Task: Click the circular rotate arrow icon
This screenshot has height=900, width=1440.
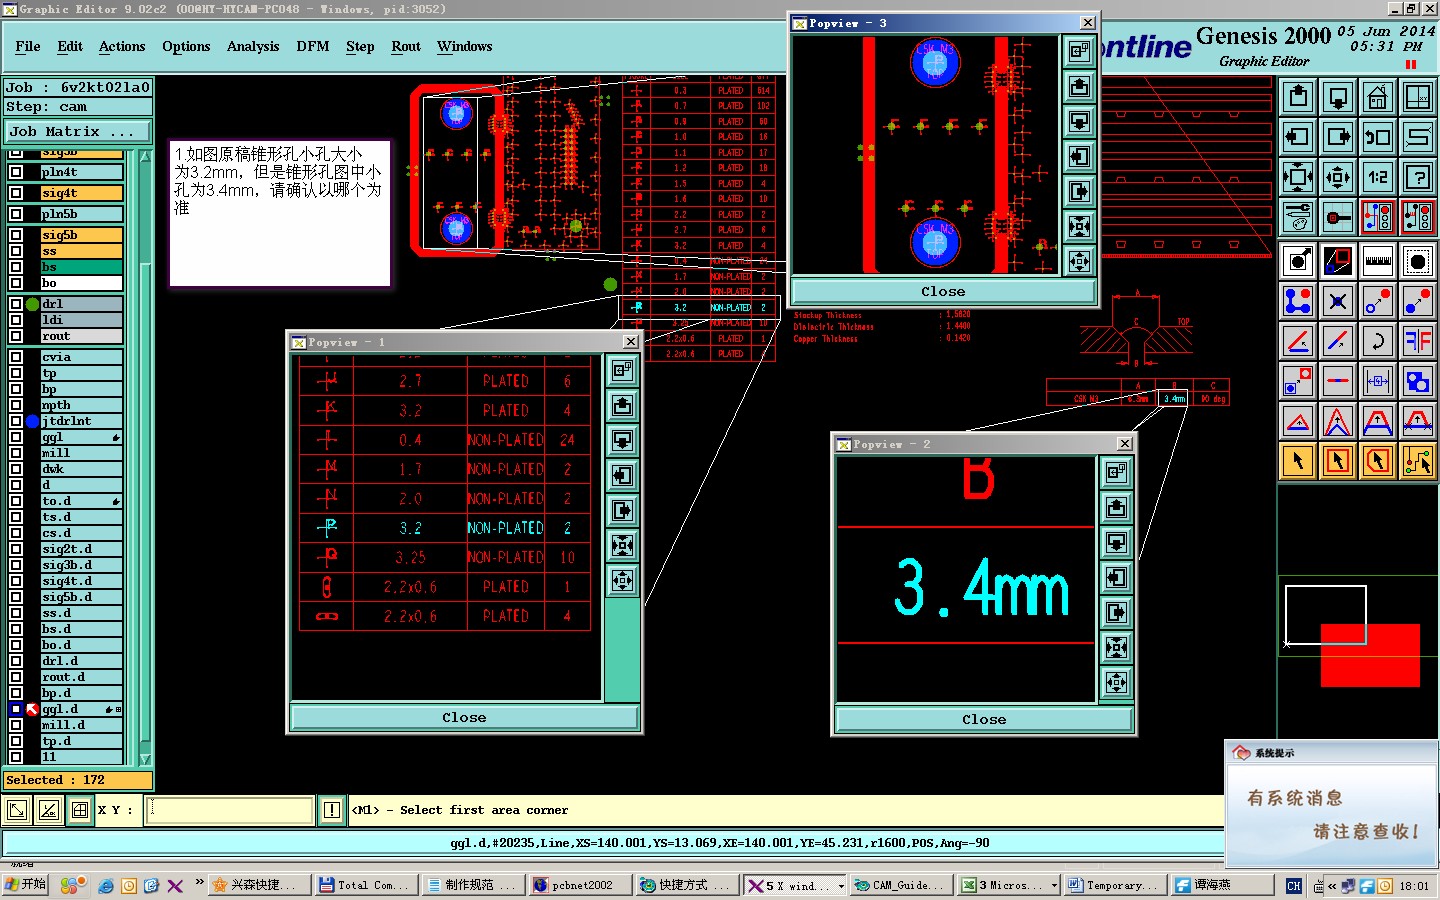Action: (x=1378, y=341)
